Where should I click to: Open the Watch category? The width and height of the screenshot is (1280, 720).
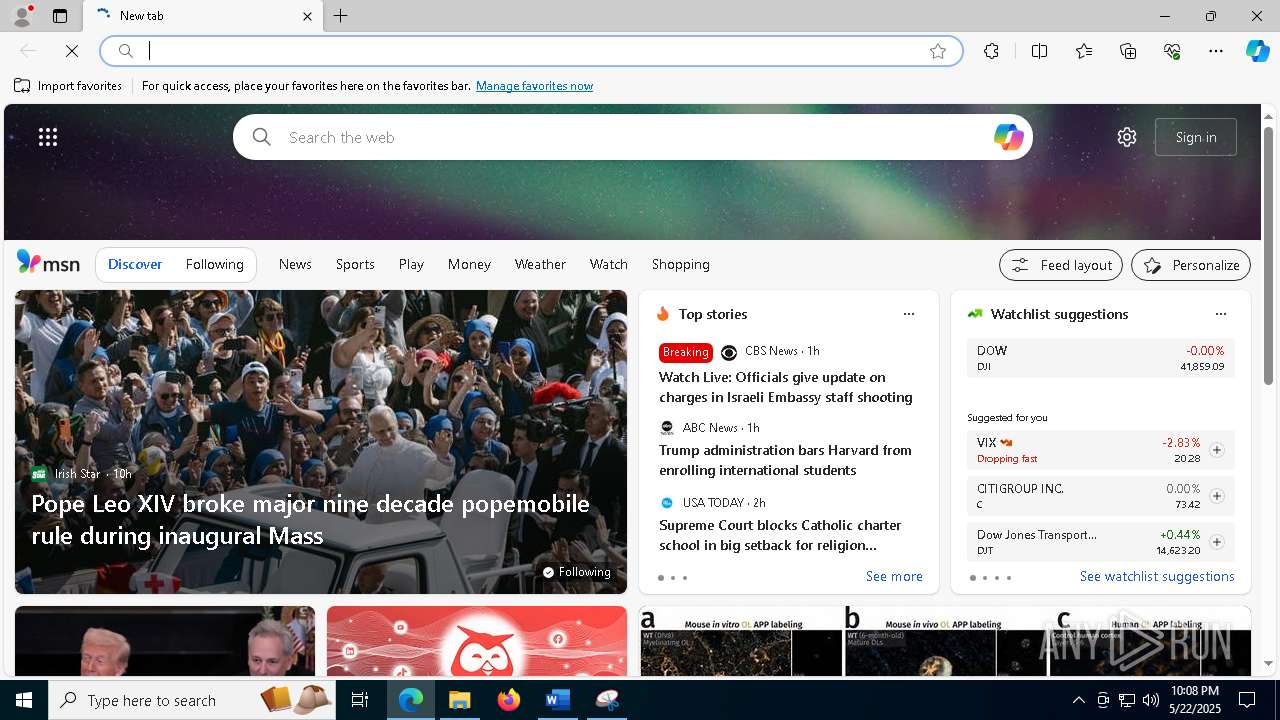coord(609,264)
